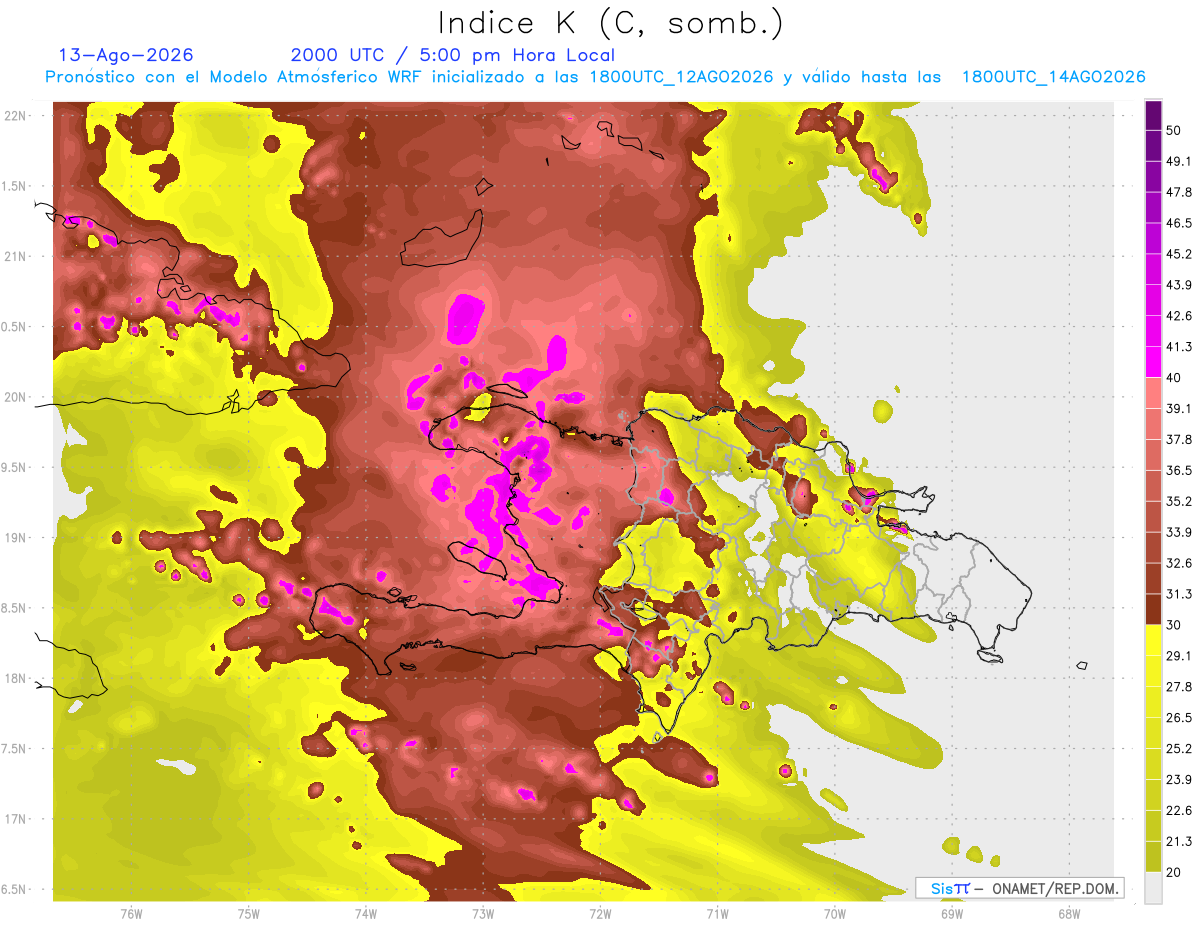Click the colorbar label "46.5"
This screenshot has width=1200, height=927.
pyautogui.click(x=1179, y=224)
